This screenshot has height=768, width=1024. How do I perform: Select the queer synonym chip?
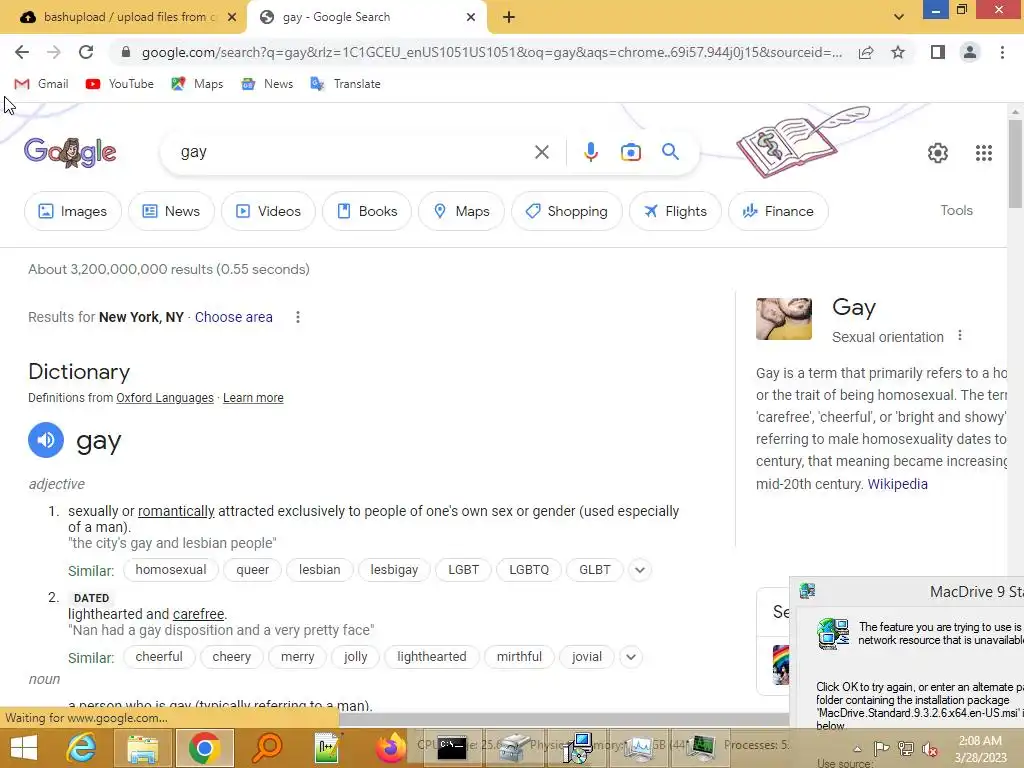point(252,569)
